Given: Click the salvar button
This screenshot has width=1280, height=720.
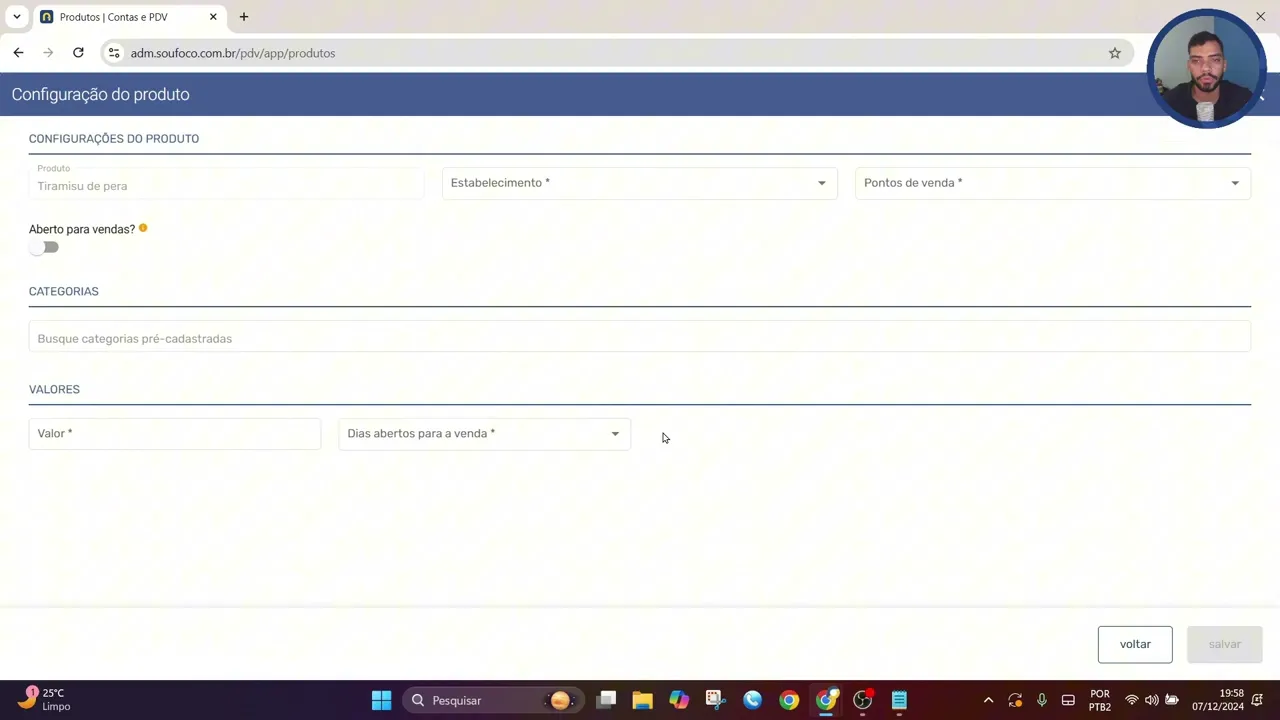Looking at the screenshot, I should pyautogui.click(x=1224, y=644).
